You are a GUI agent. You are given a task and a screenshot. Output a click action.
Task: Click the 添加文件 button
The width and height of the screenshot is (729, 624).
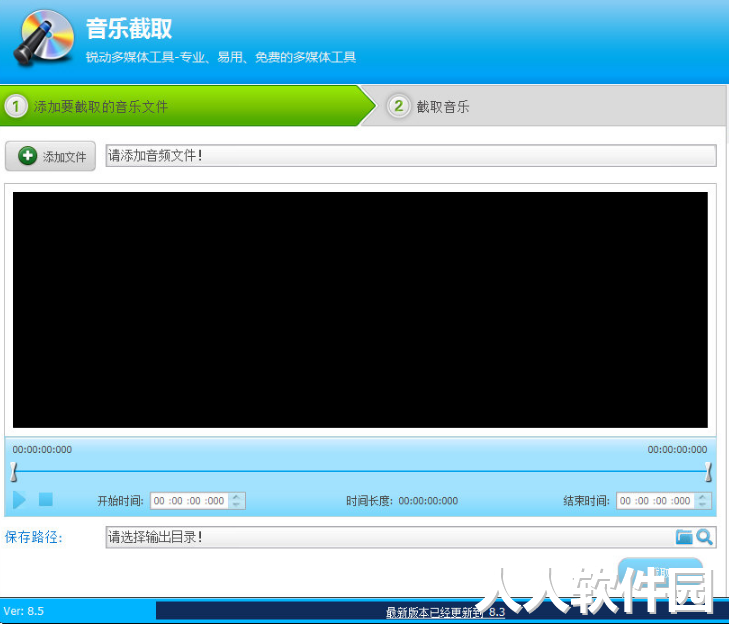pyautogui.click(x=50, y=156)
